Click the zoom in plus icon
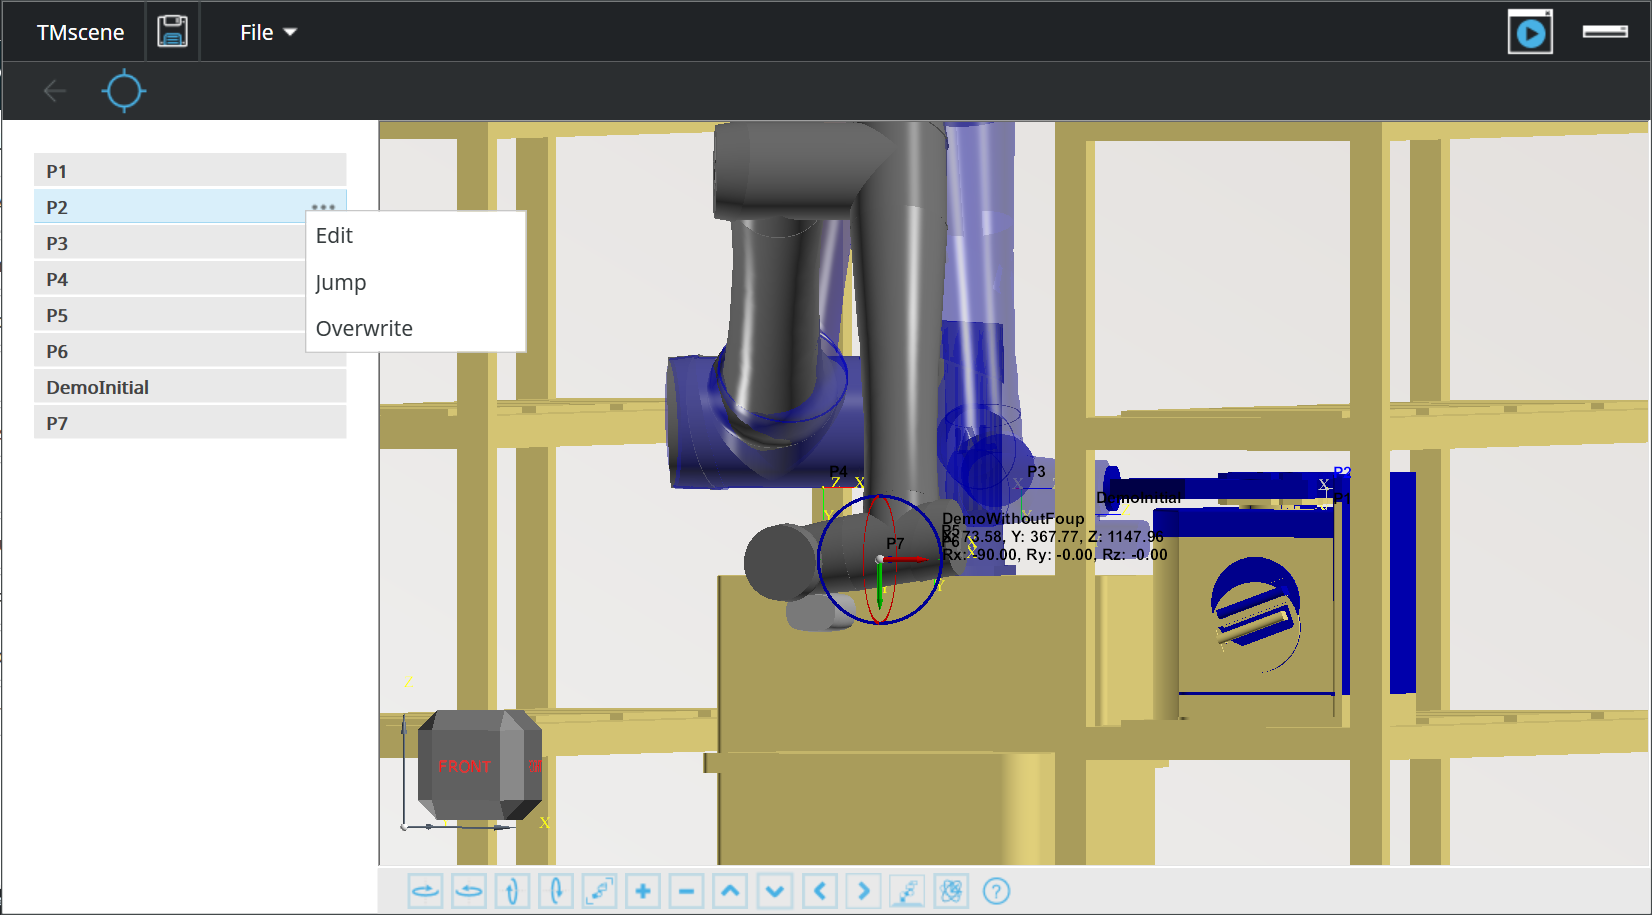Screen dimensions: 1652x915 click(643, 891)
